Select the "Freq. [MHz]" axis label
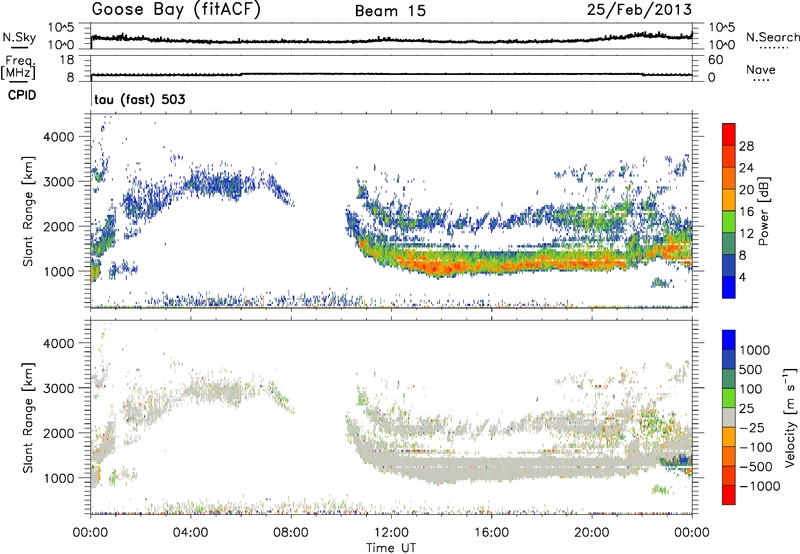This screenshot has height=554, width=800. pyautogui.click(x=18, y=68)
